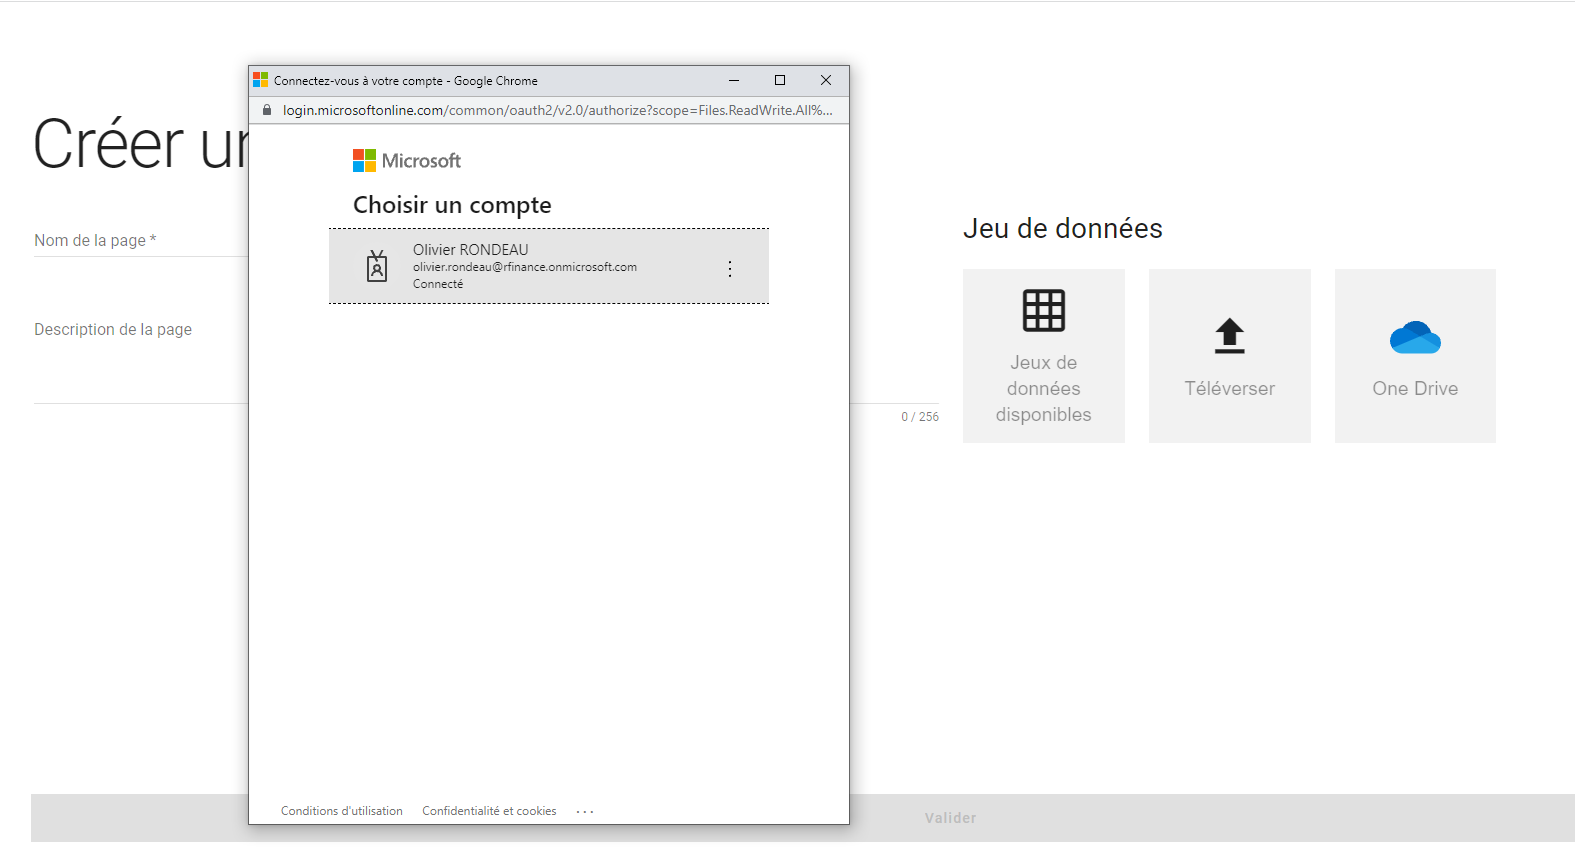This screenshot has width=1575, height=863.
Task: Click the Microsoft favicon in popup title bar
Action: click(261, 80)
